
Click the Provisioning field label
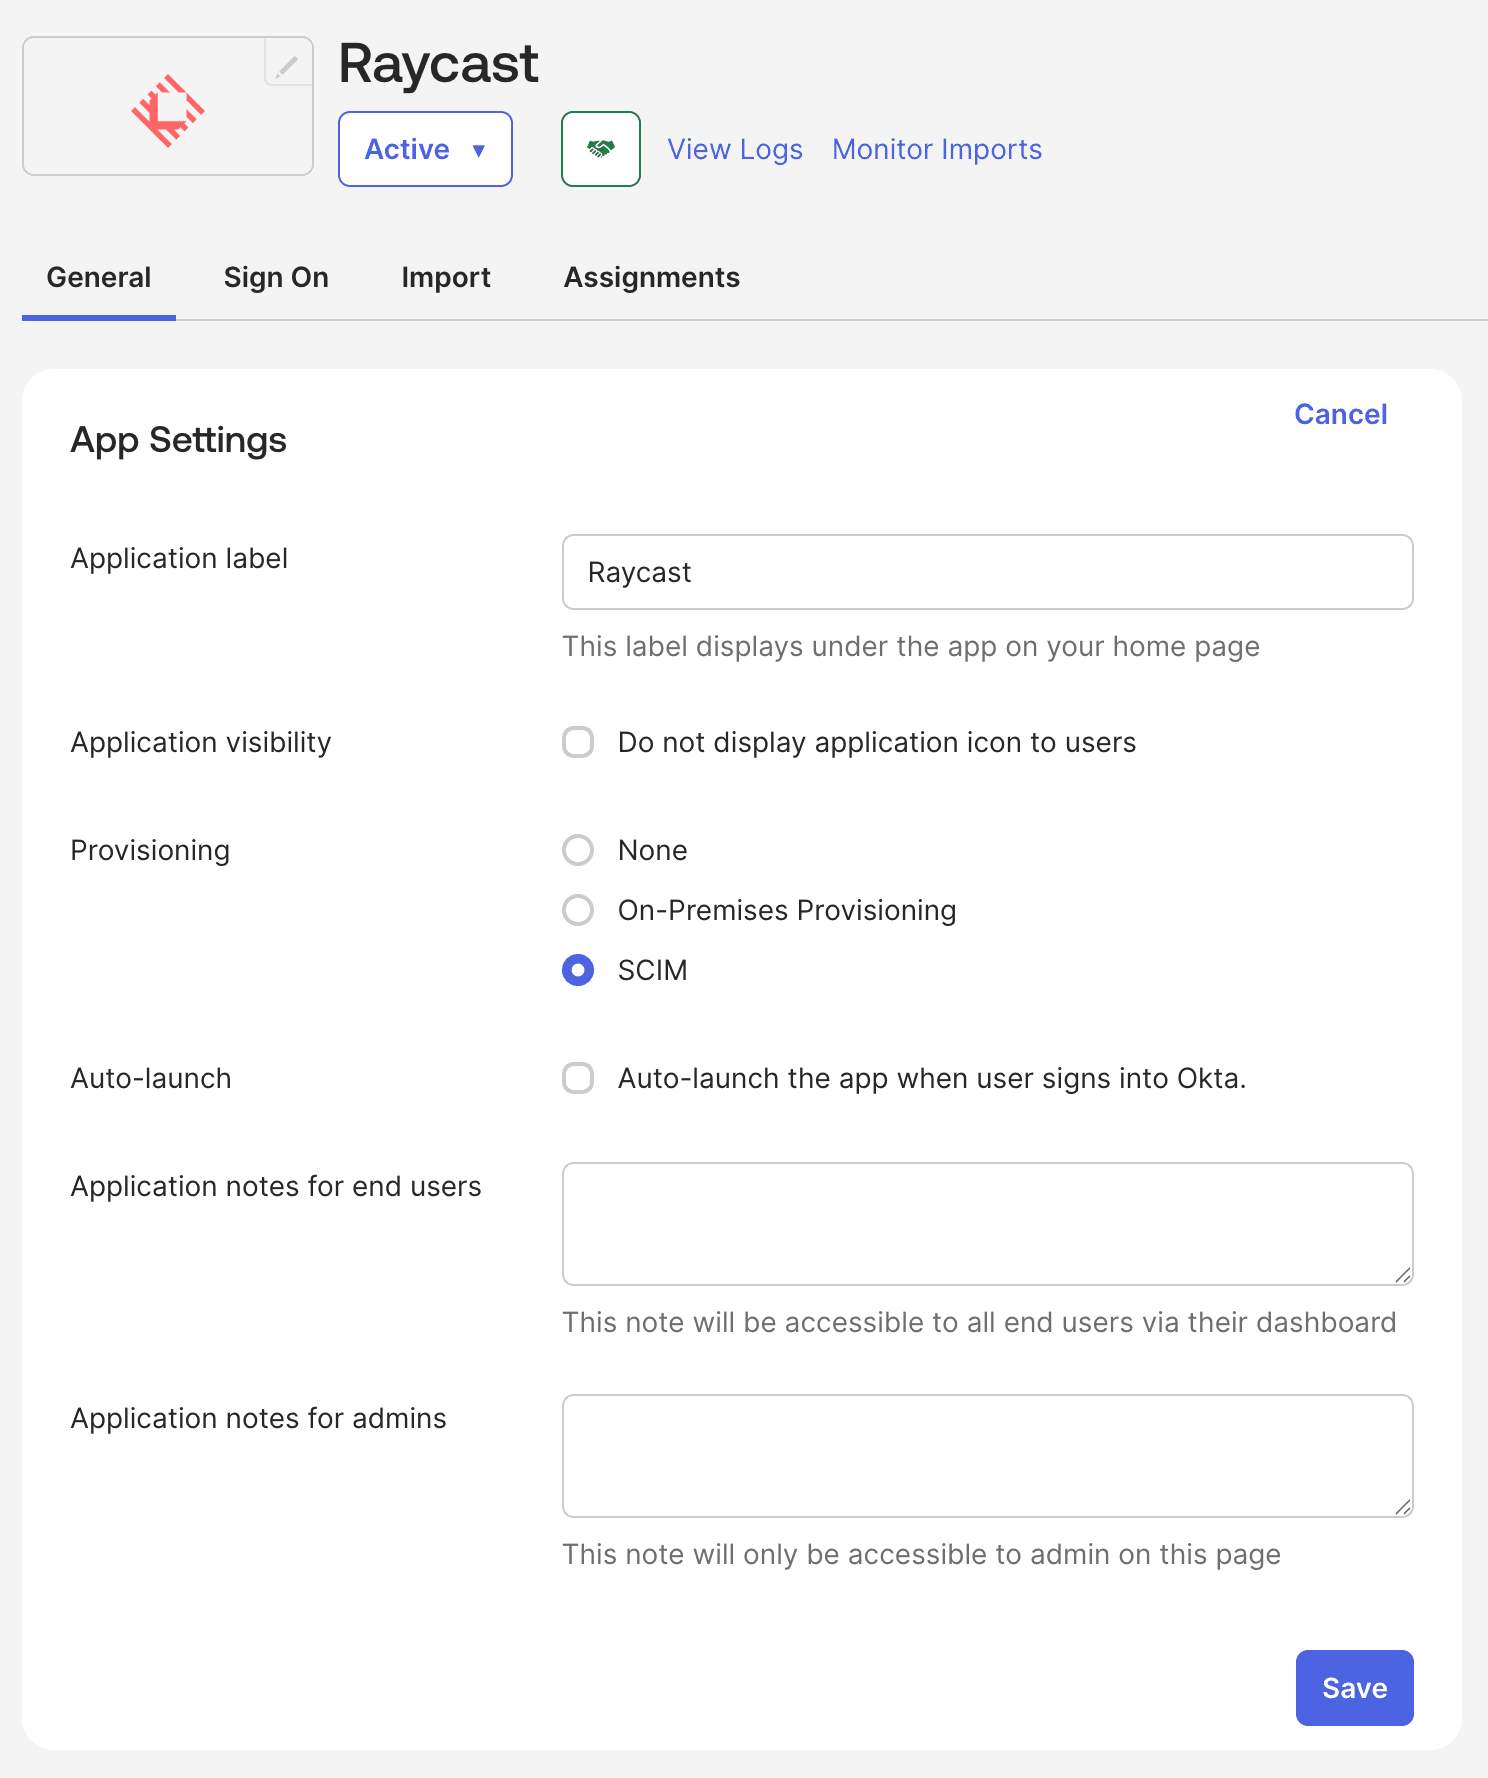(x=150, y=850)
